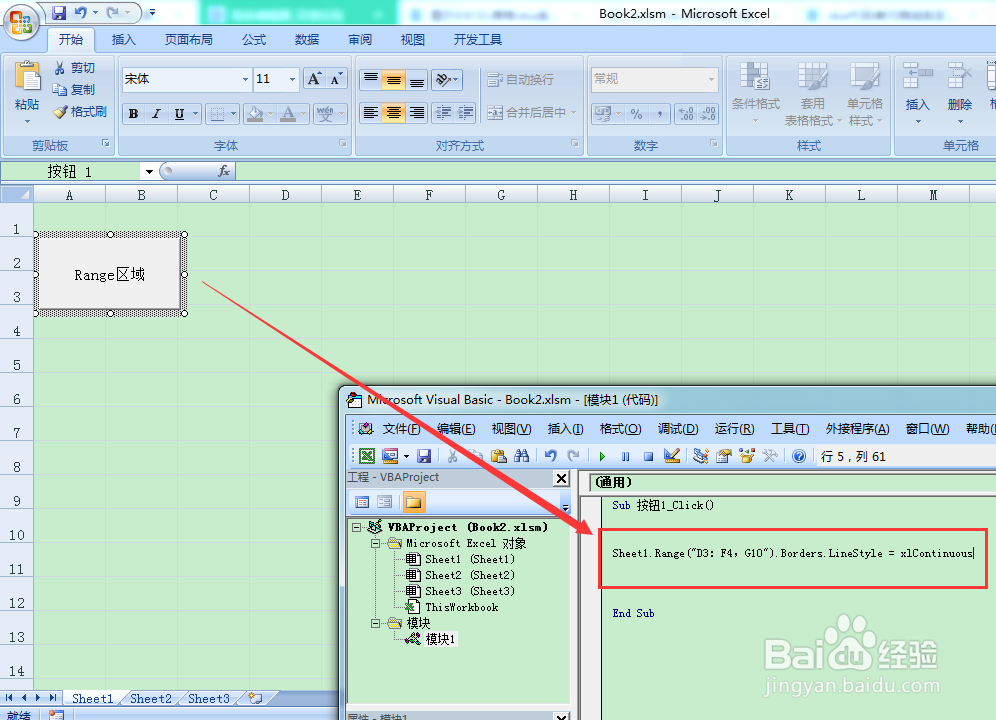This screenshot has width=996, height=720.
Task: Collapse the Microsoft Excel 对象 tree node
Action: 376,543
